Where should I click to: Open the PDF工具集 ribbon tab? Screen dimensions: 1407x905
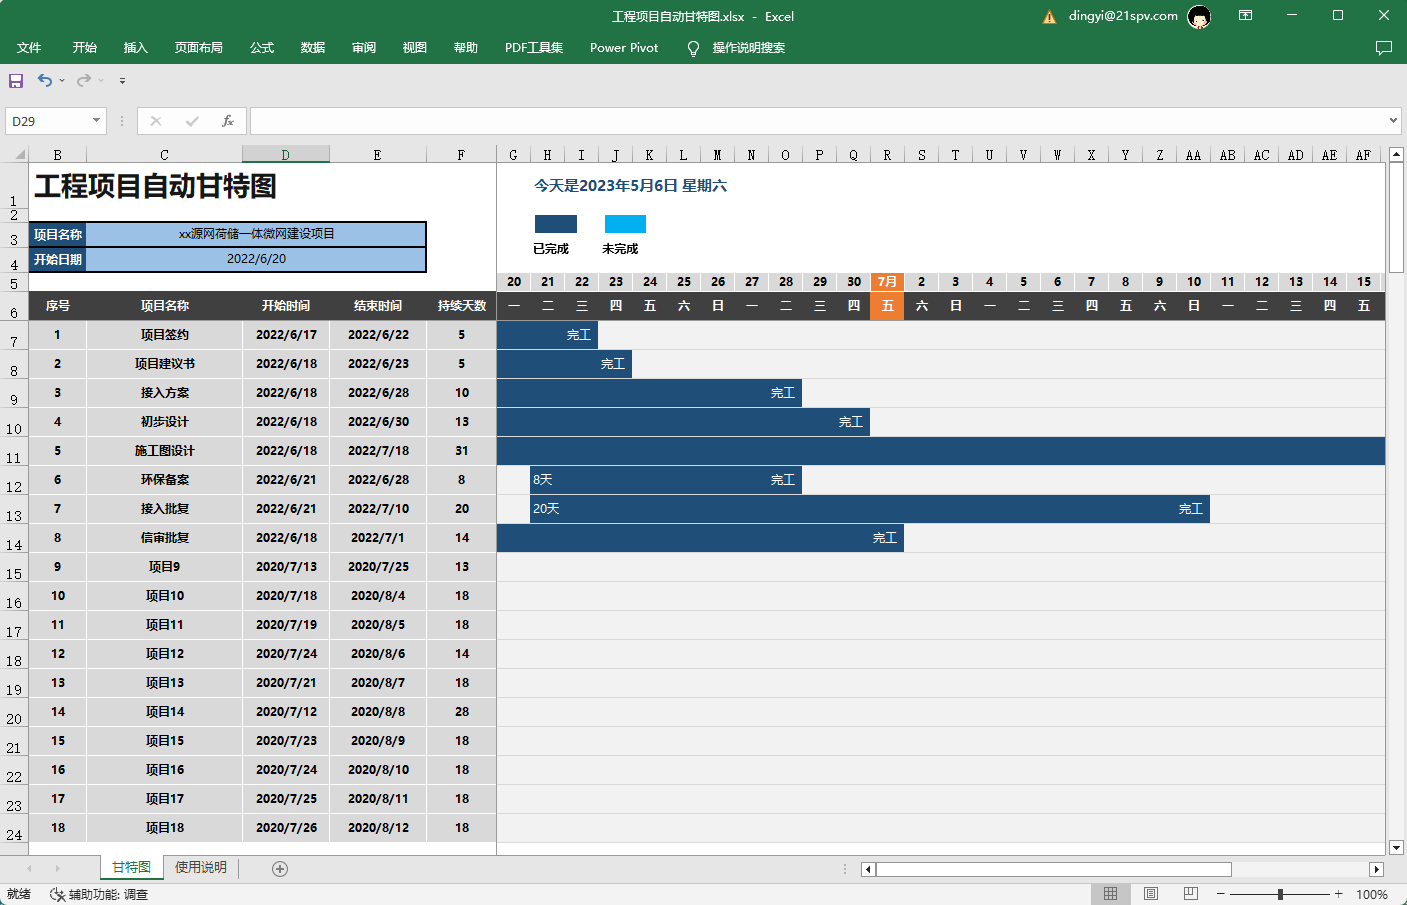tap(534, 48)
